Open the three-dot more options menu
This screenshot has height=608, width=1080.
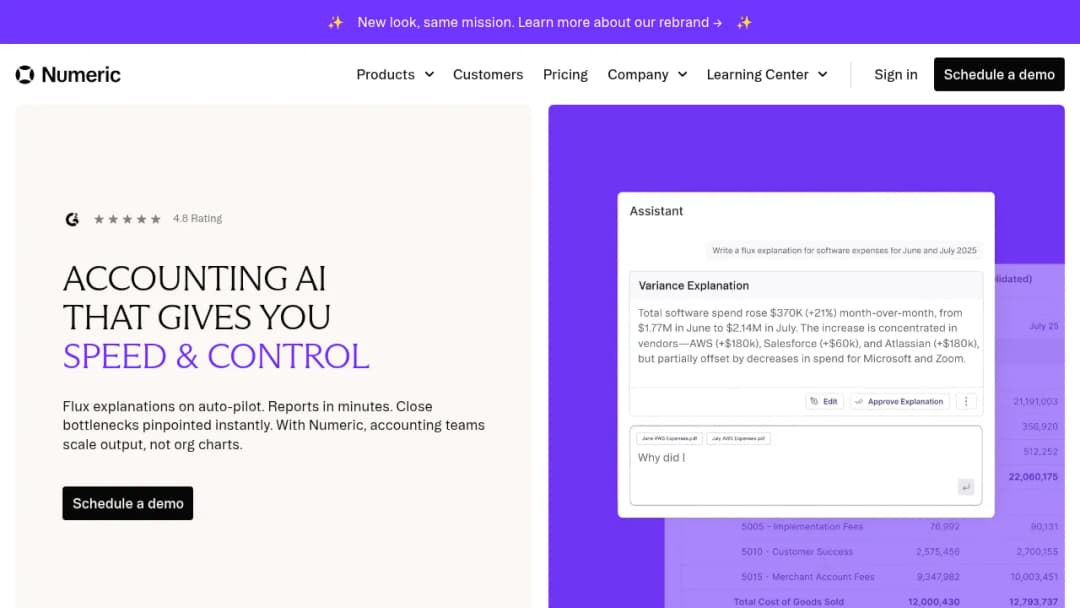point(966,401)
